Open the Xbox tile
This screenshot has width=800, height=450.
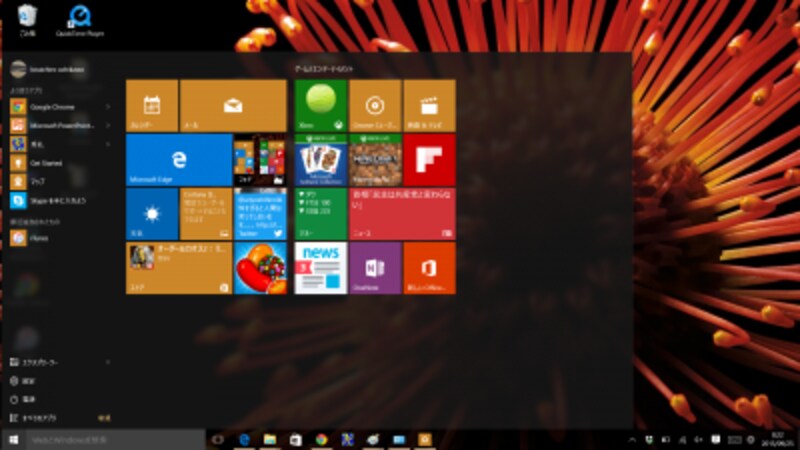tap(320, 106)
